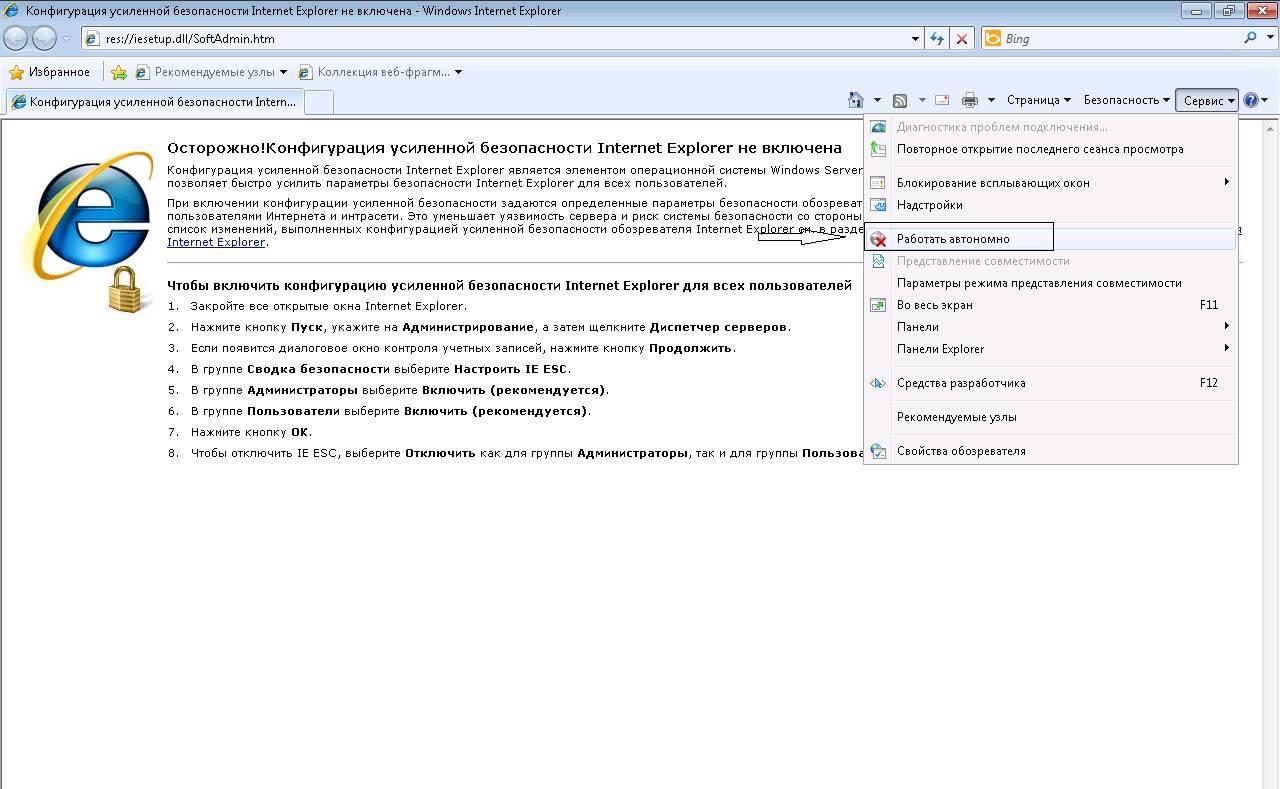Viewport: 1280px width, 789px height.
Task: Click the bold text "Диспетчер серверов"
Action: coord(719,327)
